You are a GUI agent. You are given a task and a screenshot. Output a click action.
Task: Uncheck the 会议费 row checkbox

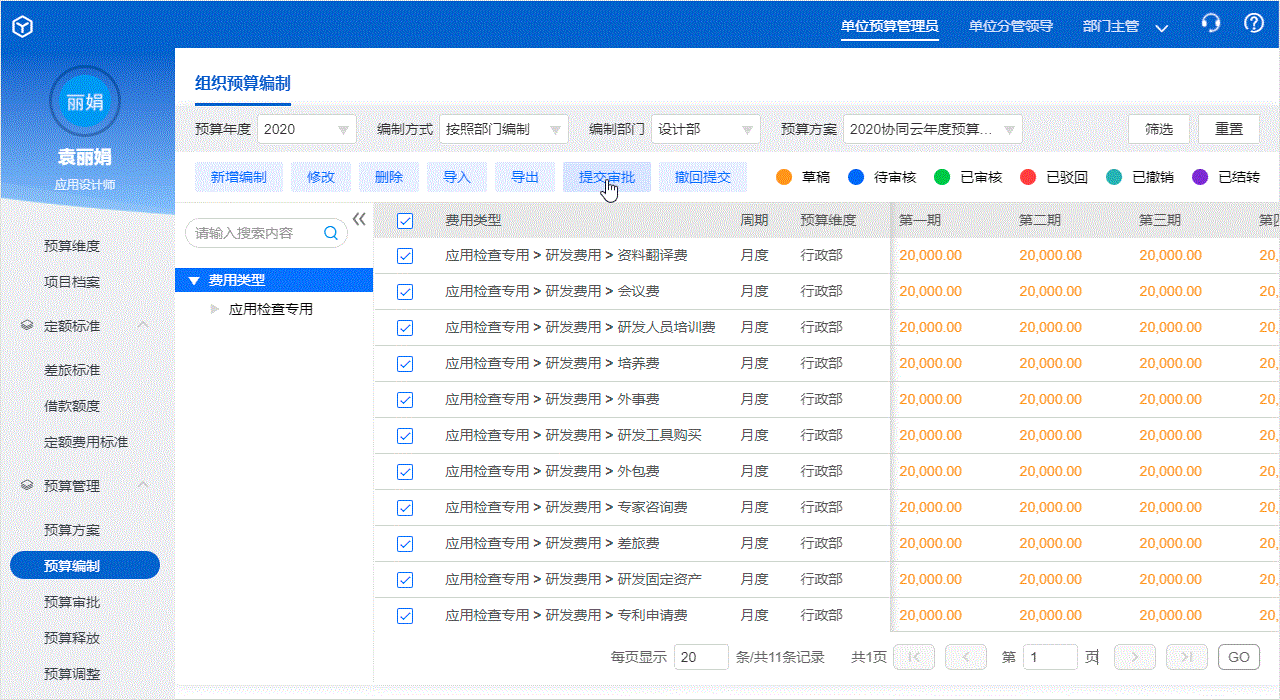[x=405, y=292]
